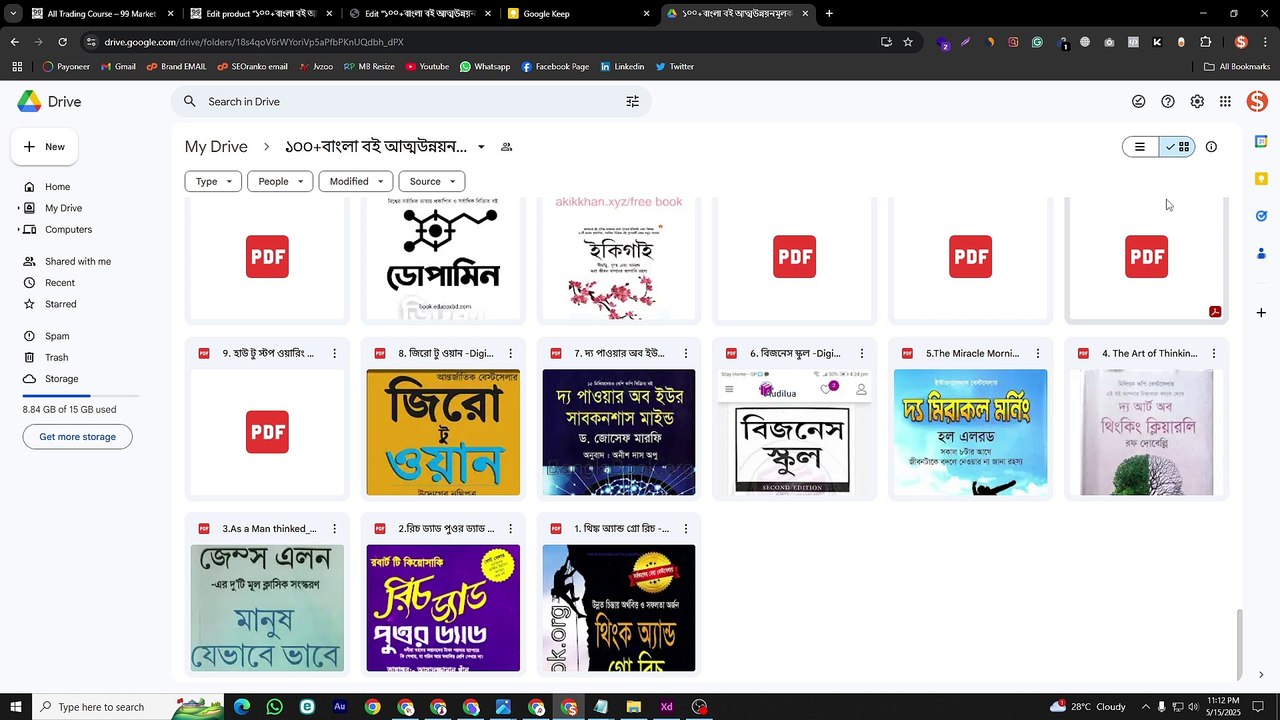This screenshot has height=720, width=1280.
Task: Open more actions for 8. জিরো টু ওয়ান
Action: pos(510,353)
